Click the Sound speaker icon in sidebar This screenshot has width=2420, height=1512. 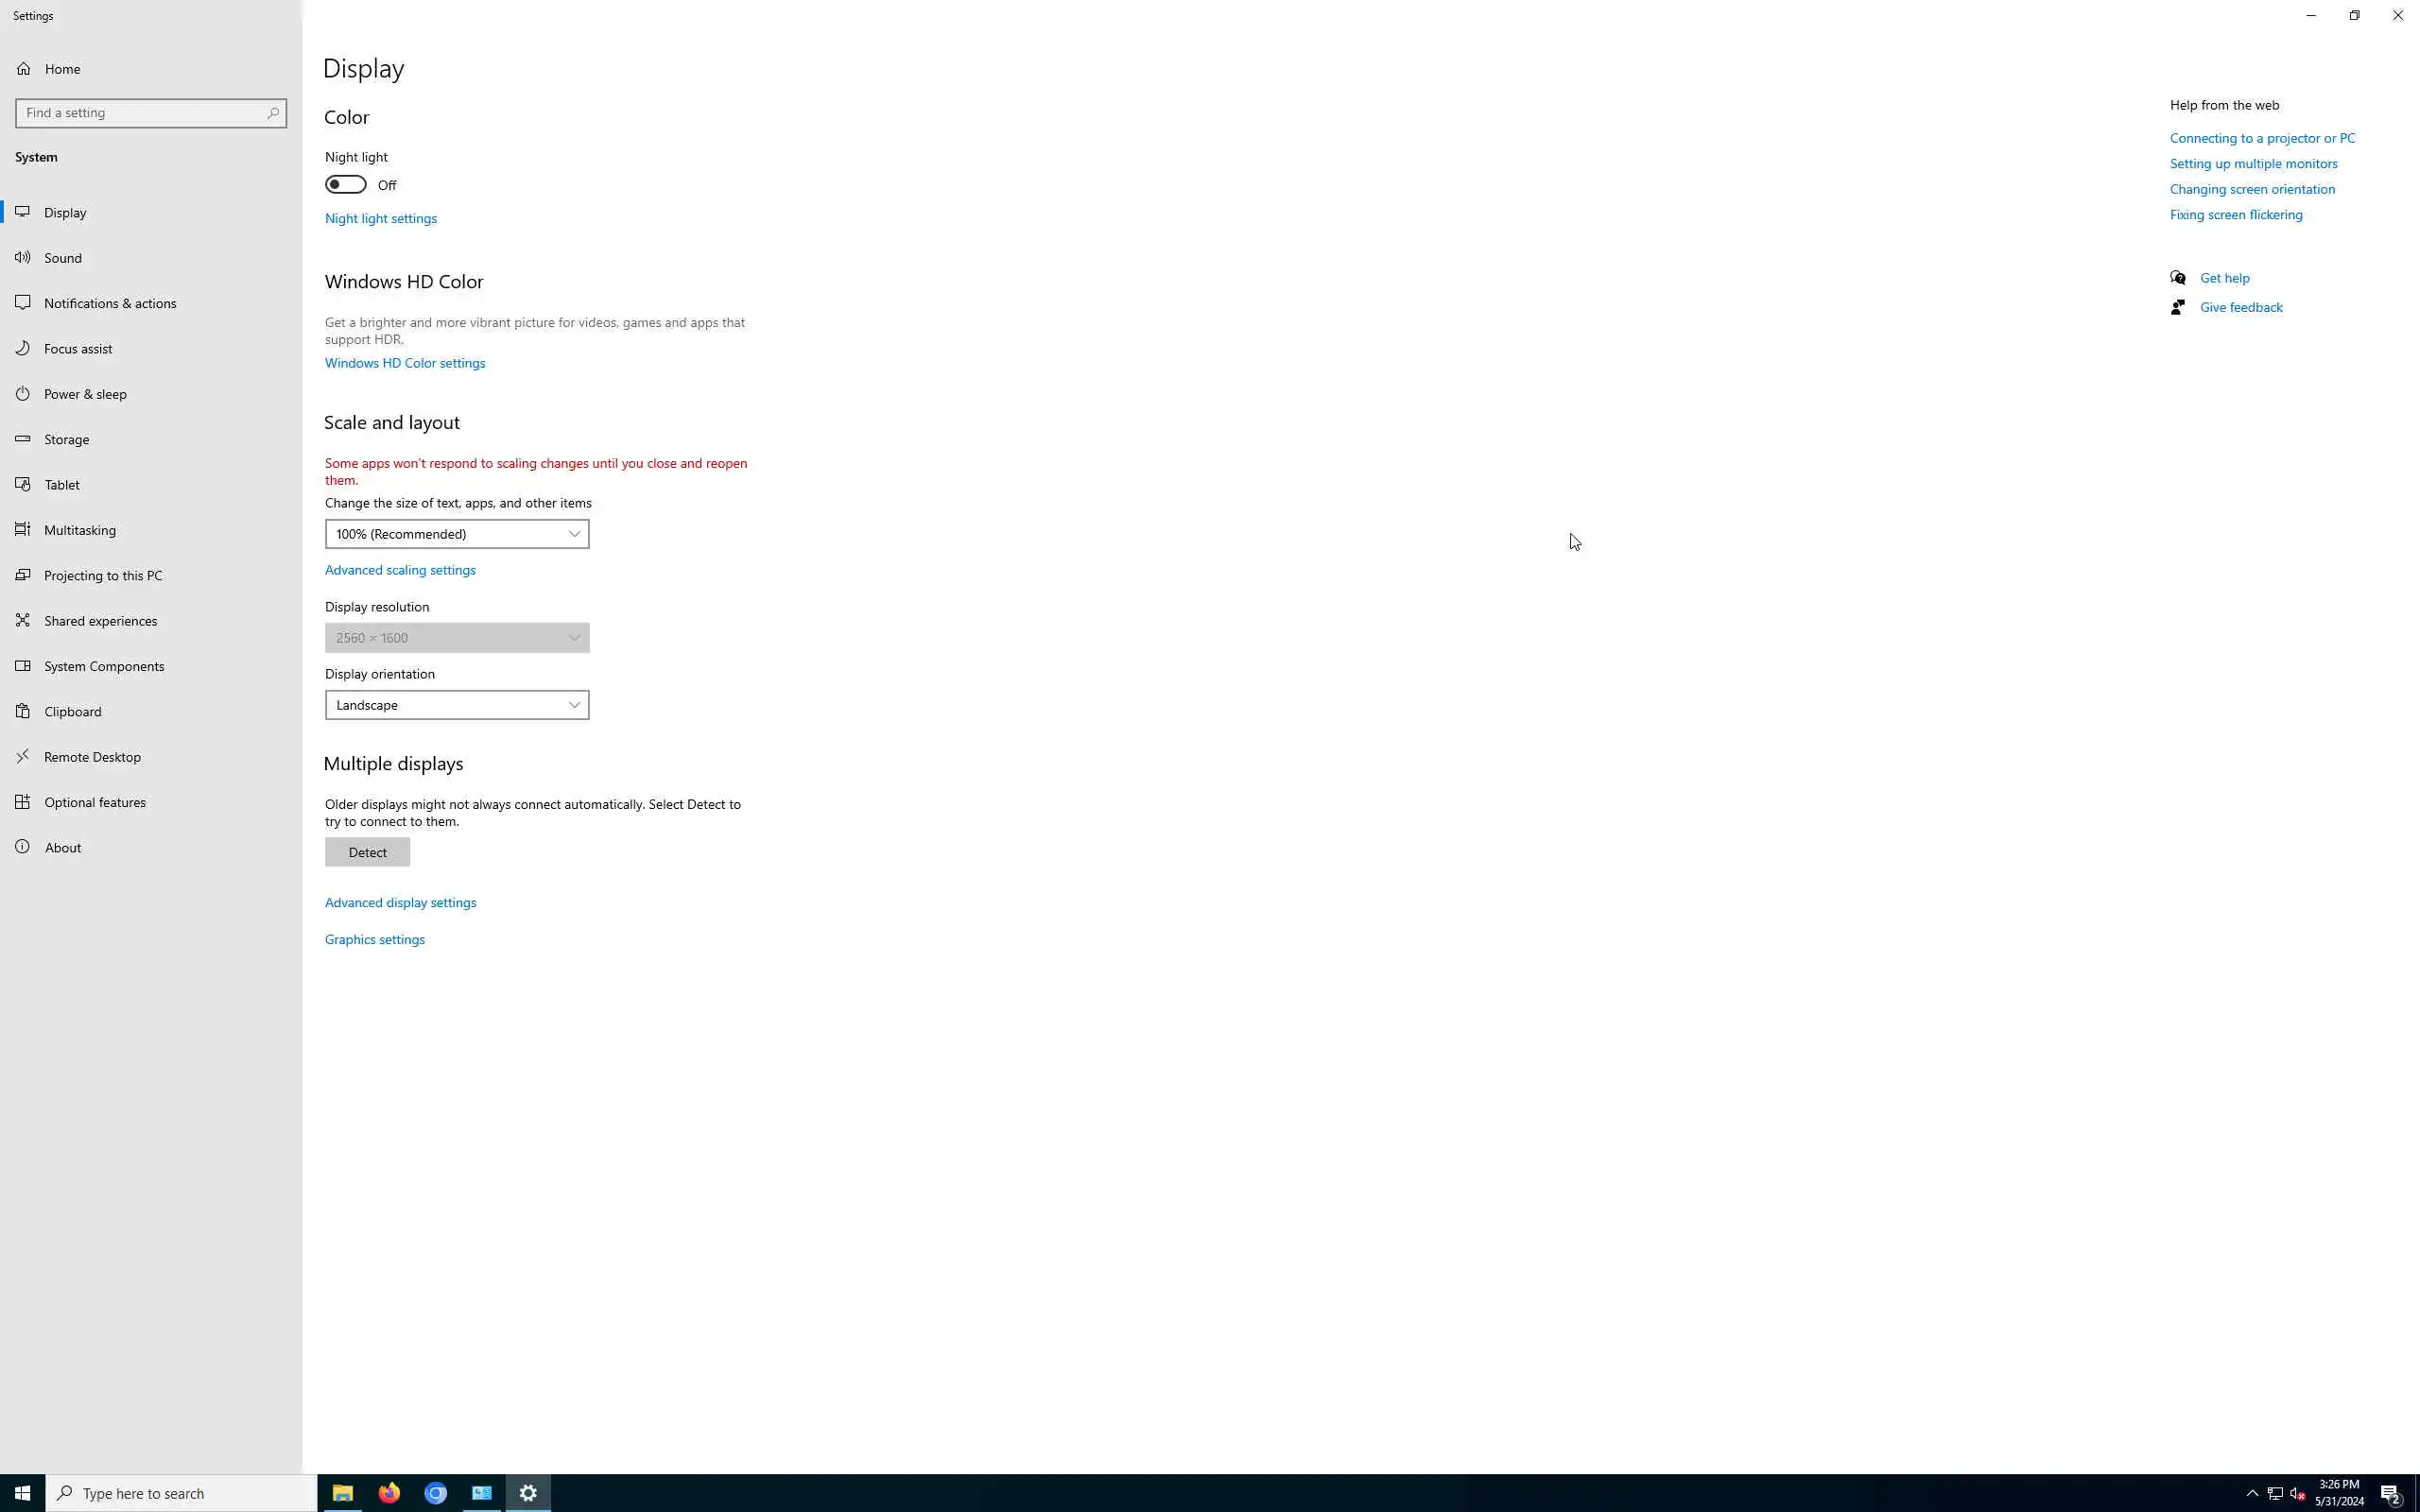click(22, 258)
